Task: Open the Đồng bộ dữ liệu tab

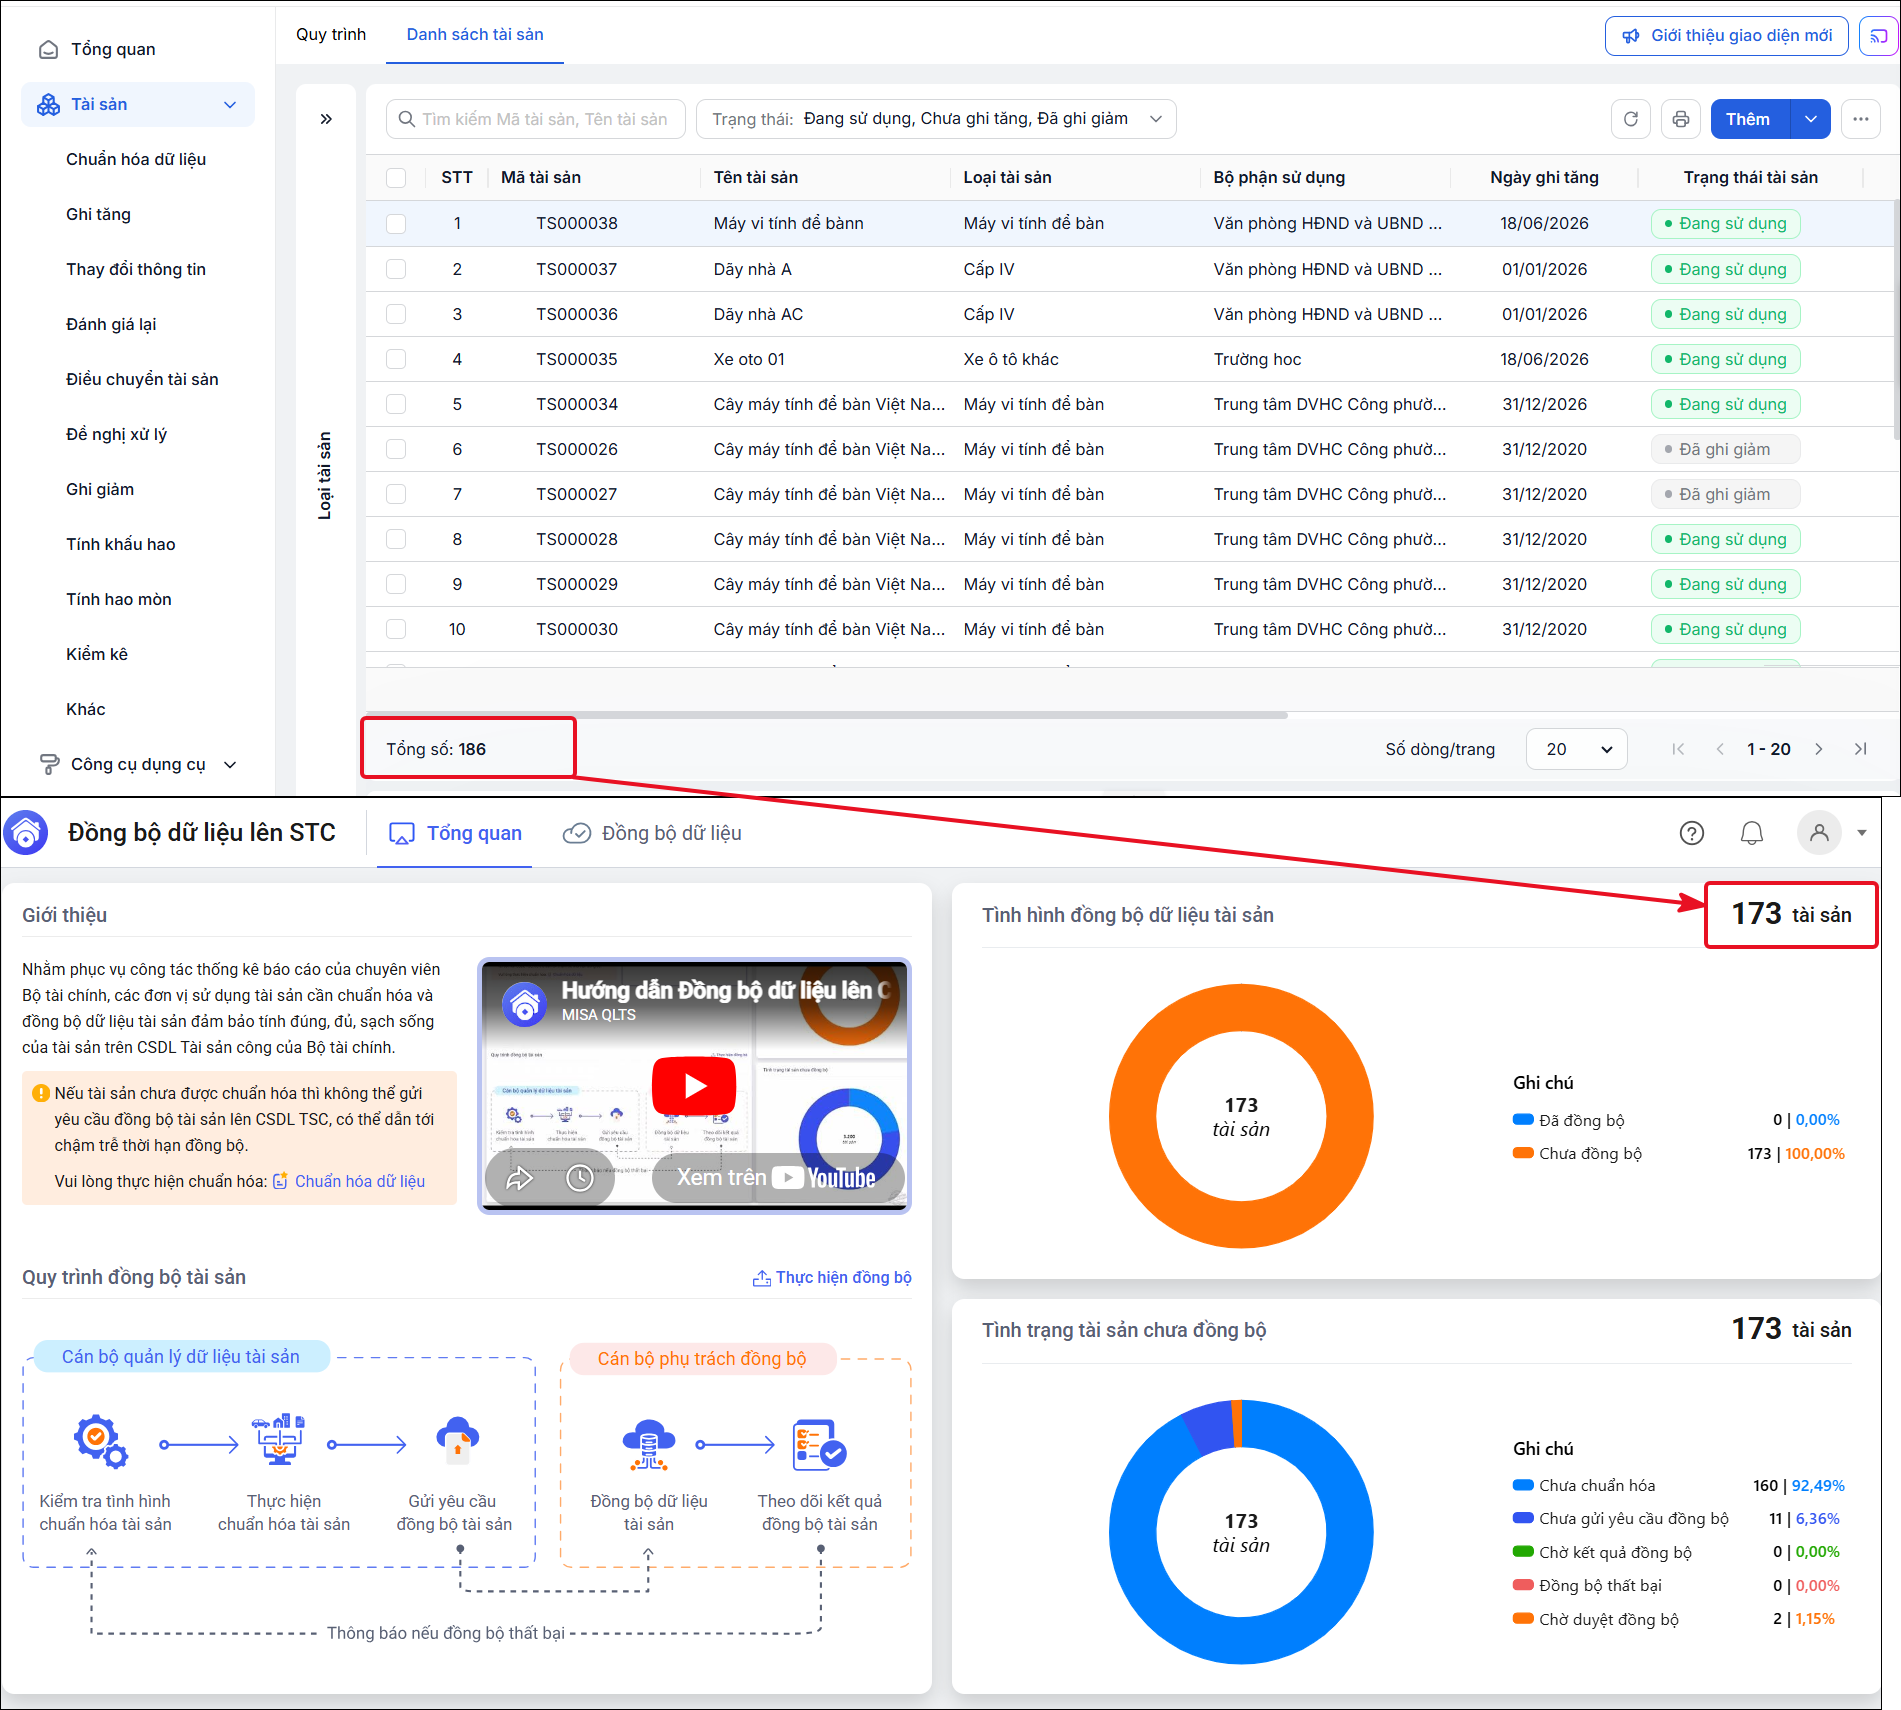Action: pyautogui.click(x=652, y=833)
